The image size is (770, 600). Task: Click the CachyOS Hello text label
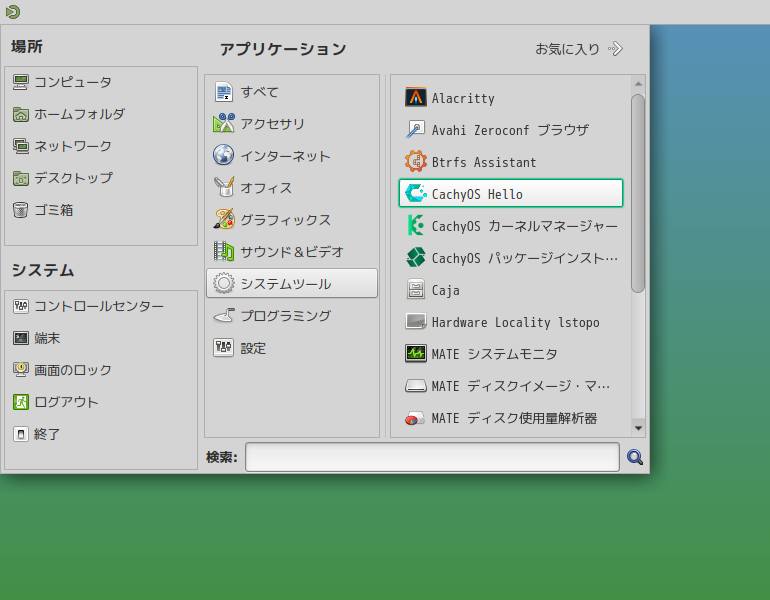[x=477, y=194]
